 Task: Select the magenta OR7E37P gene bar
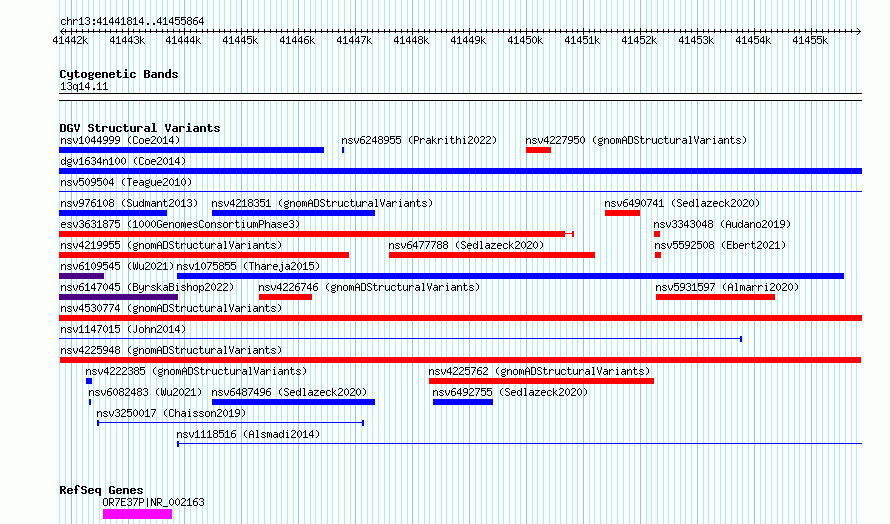[137, 514]
